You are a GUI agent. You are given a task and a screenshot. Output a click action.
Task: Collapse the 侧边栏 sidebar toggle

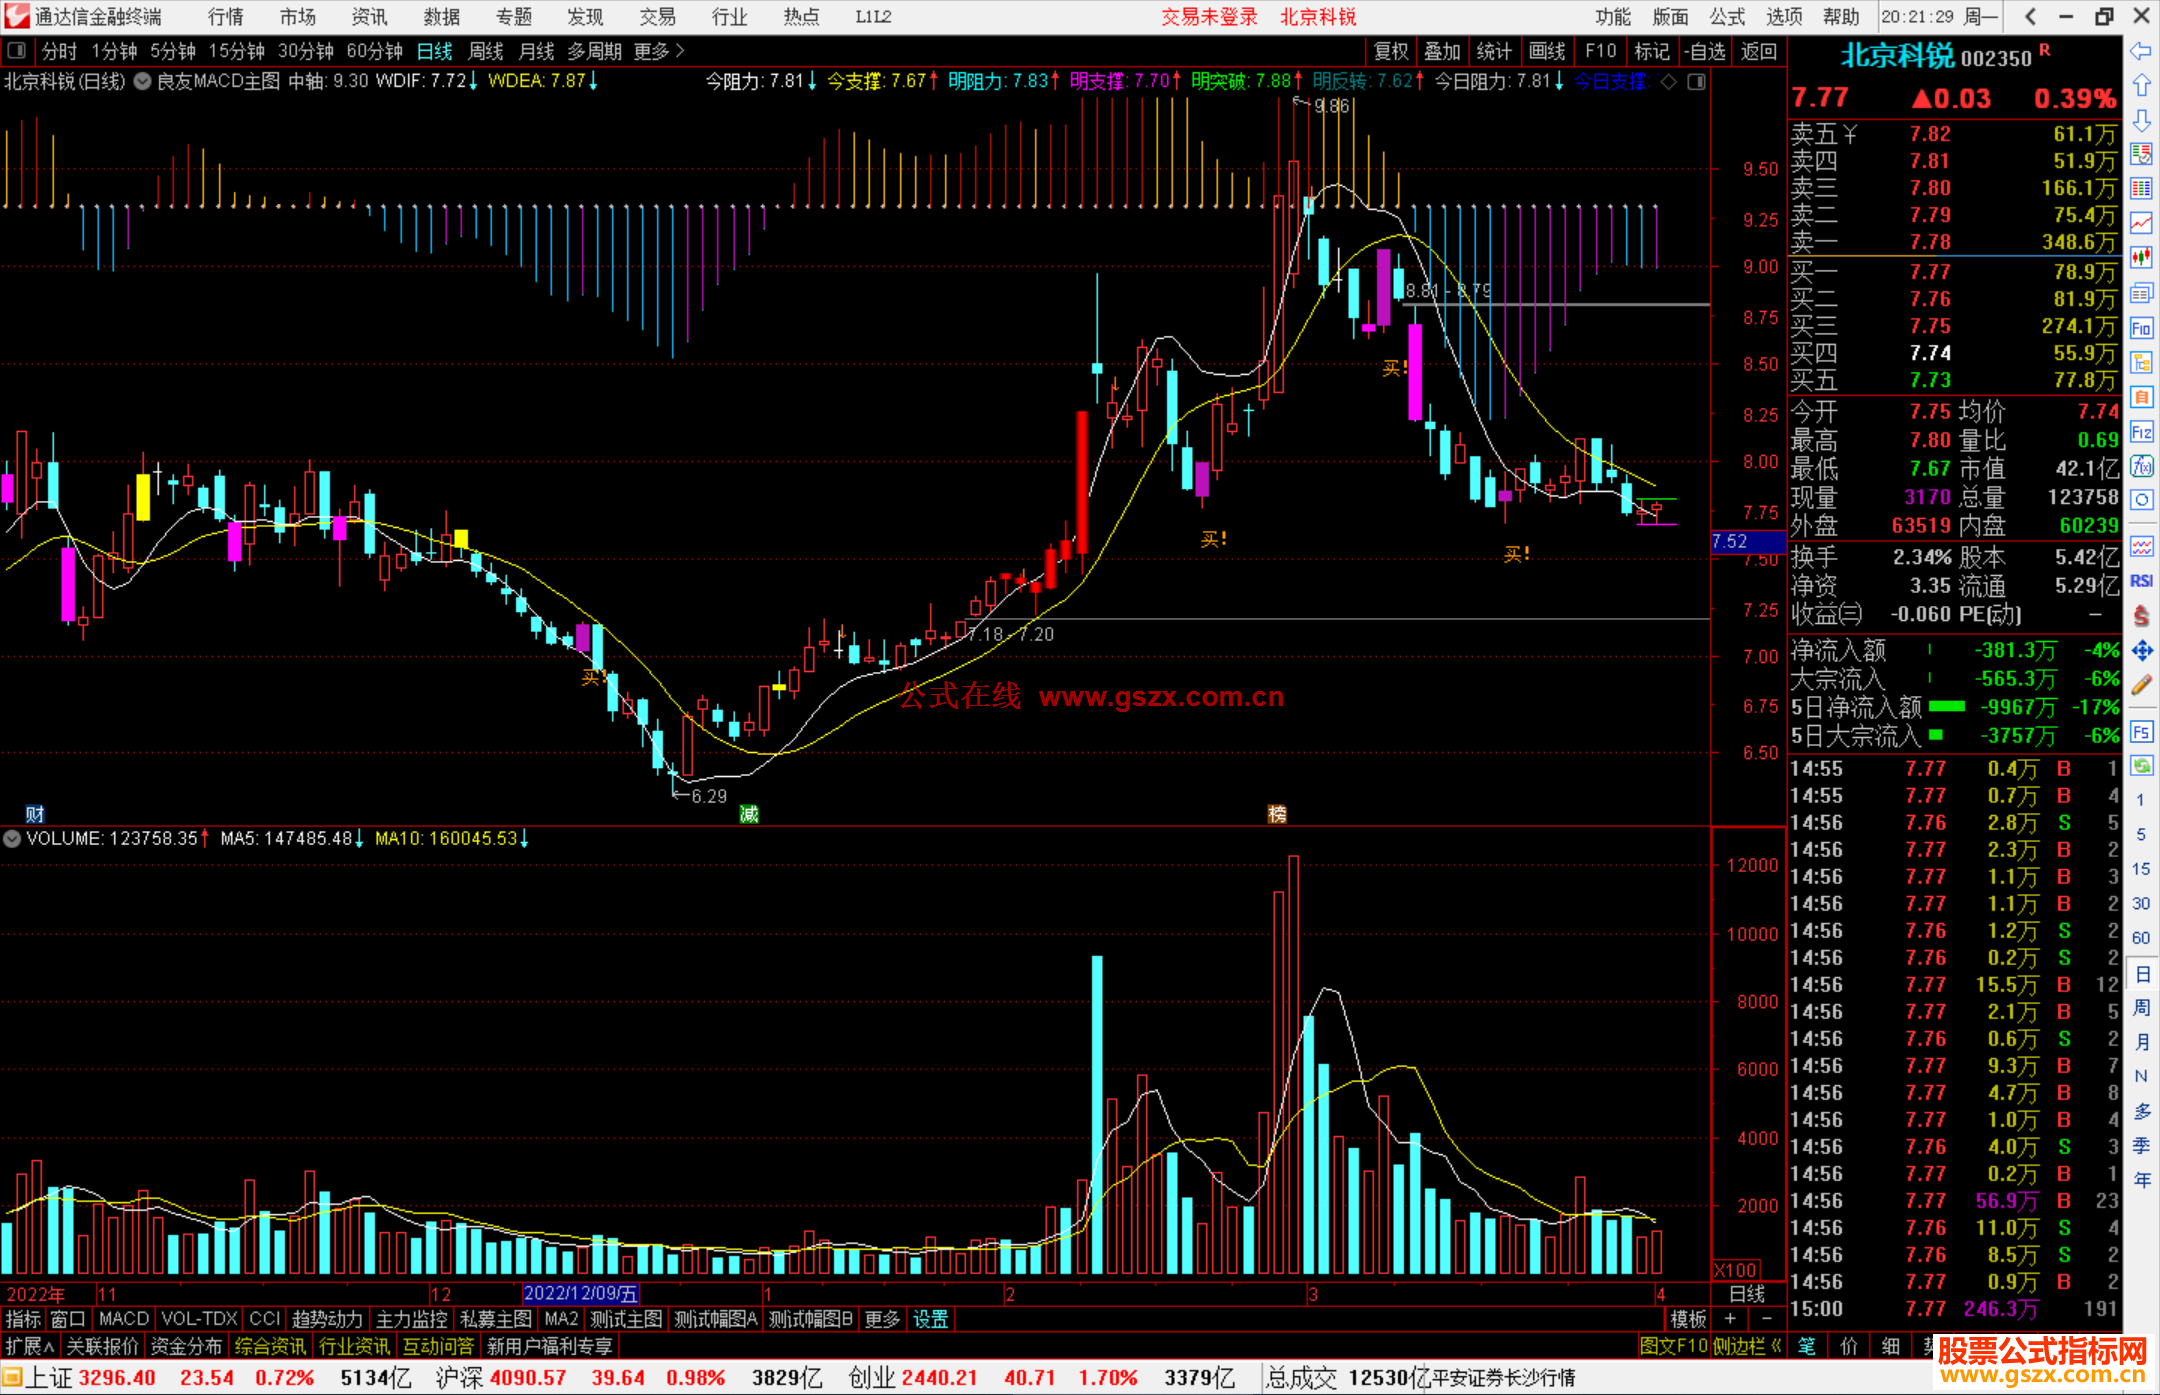pyautogui.click(x=1747, y=1346)
